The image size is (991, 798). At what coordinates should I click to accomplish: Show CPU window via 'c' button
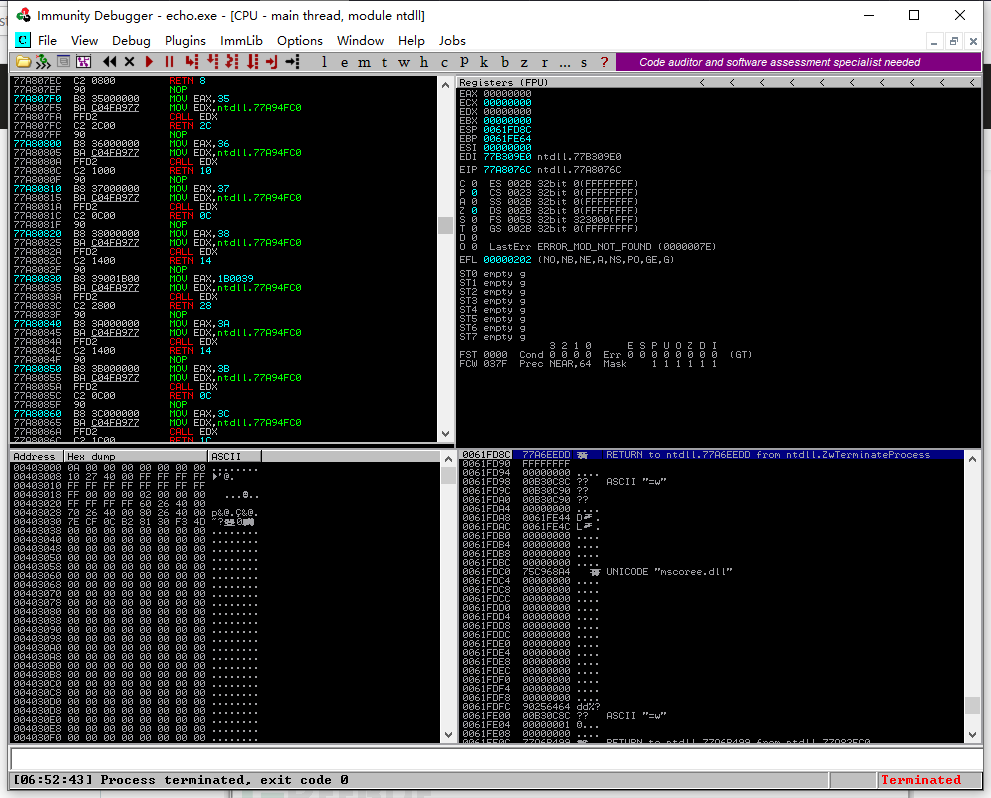click(444, 62)
